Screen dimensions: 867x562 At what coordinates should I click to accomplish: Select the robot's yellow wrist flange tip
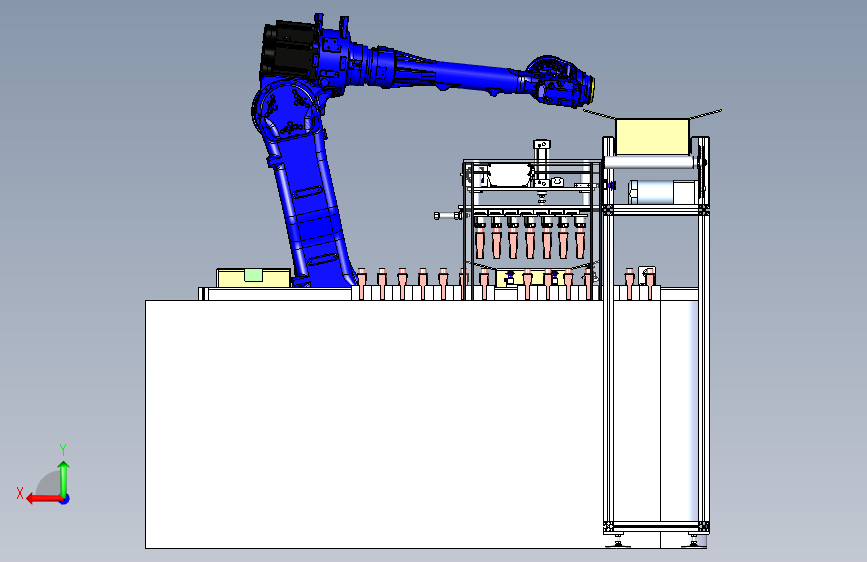[592, 90]
